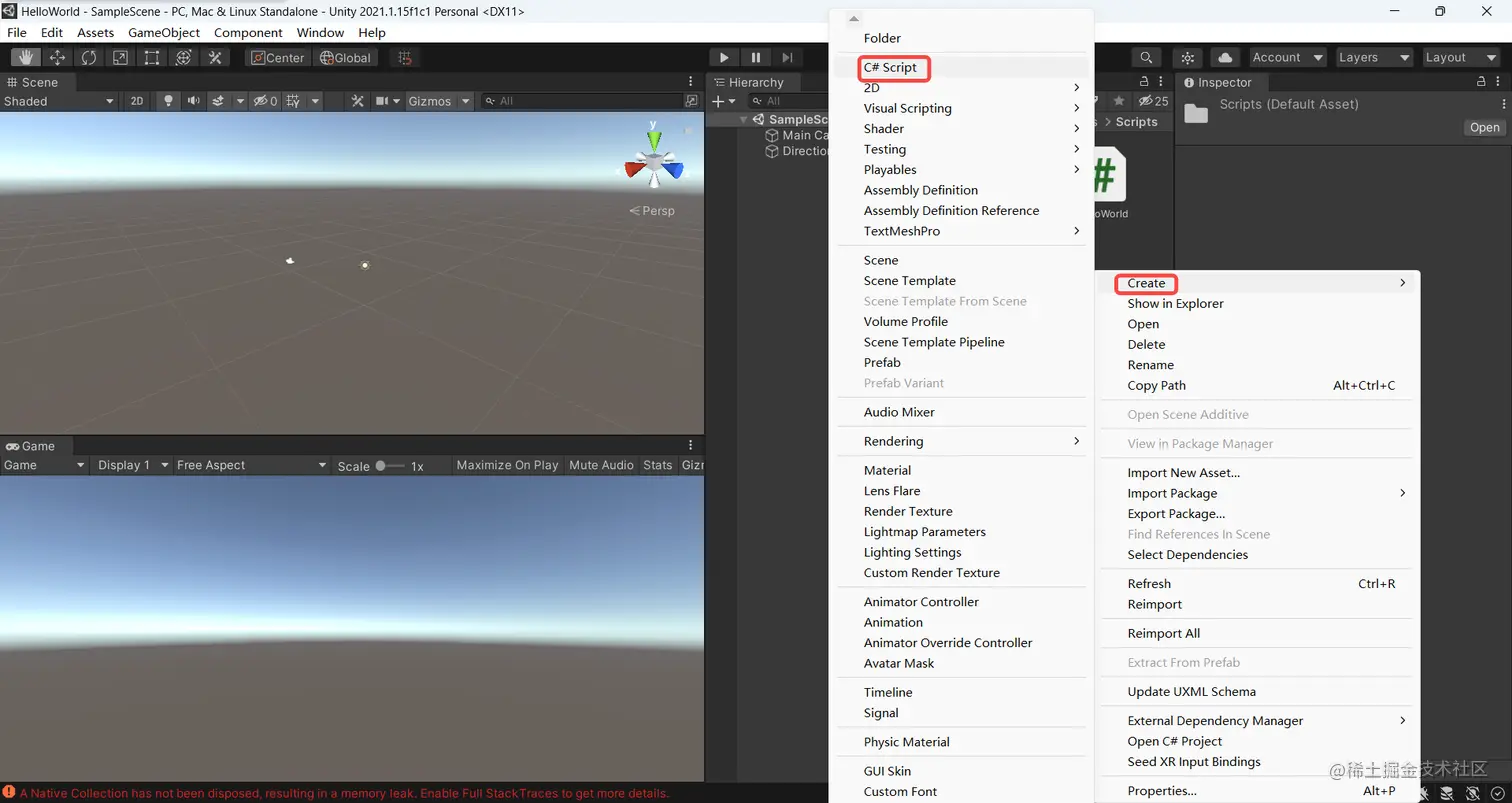Image resolution: width=1512 pixels, height=803 pixels.
Task: Open the Layout dropdown
Action: pyautogui.click(x=1461, y=58)
